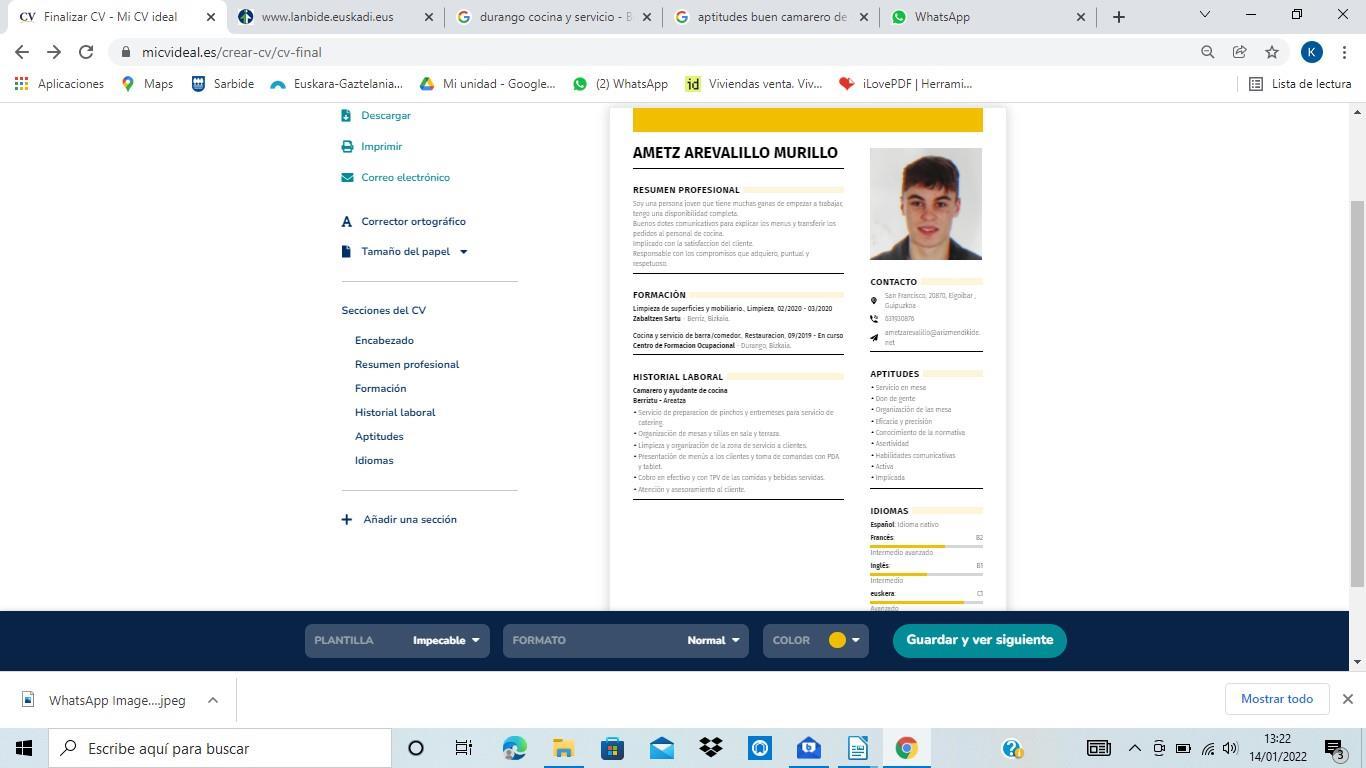Click the Corrector ortográfico letter icon
The width and height of the screenshot is (1366, 768).
[x=347, y=222]
